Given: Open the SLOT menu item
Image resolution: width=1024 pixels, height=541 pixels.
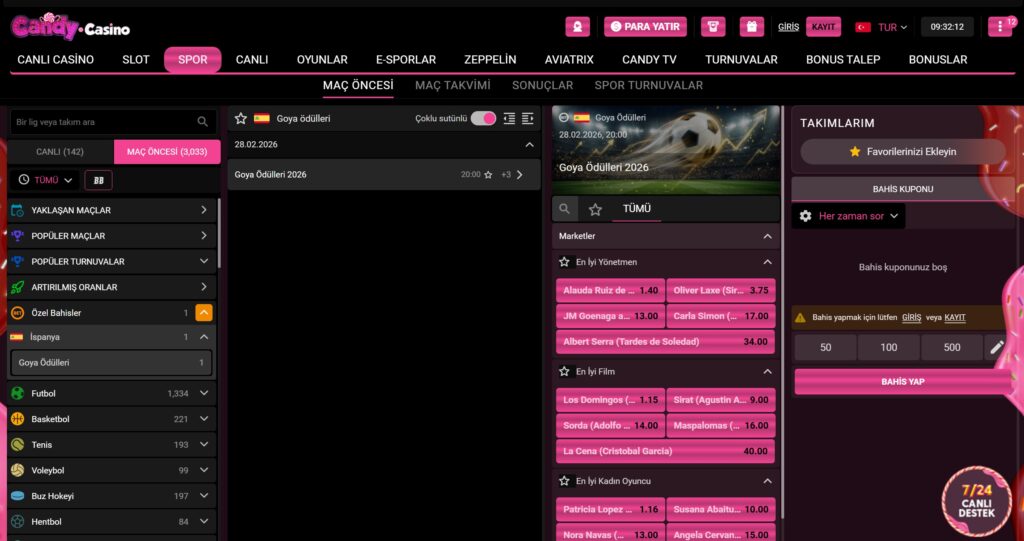Looking at the screenshot, I should click(x=136, y=59).
